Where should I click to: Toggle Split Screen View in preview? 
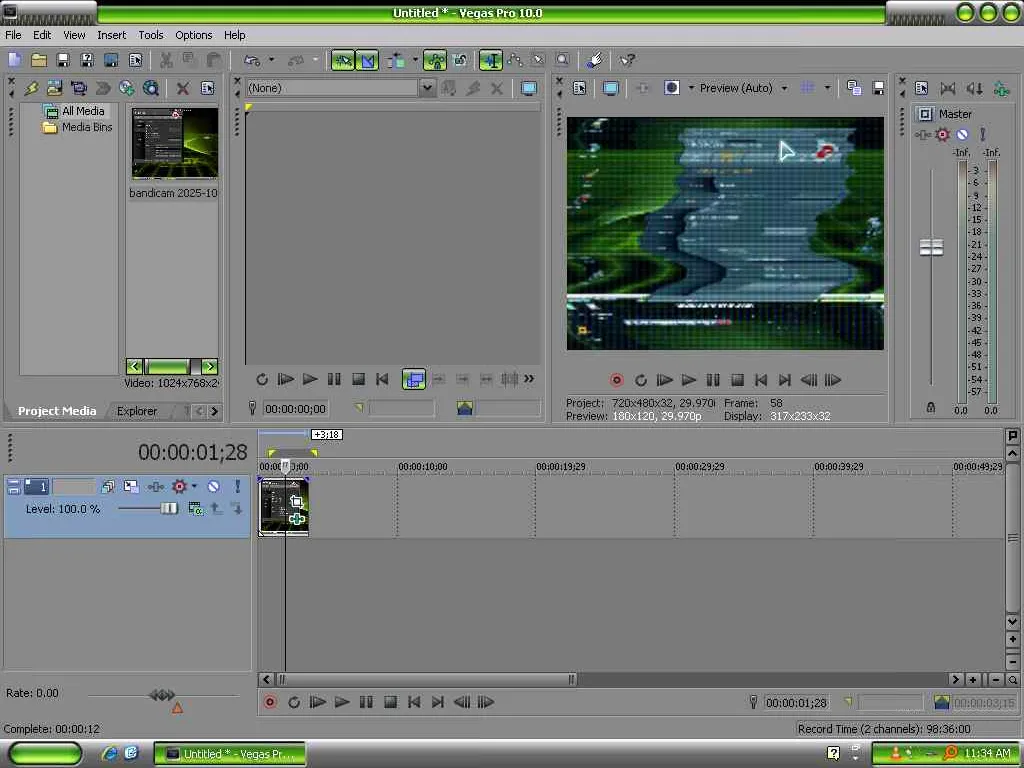pyautogui.click(x=672, y=88)
